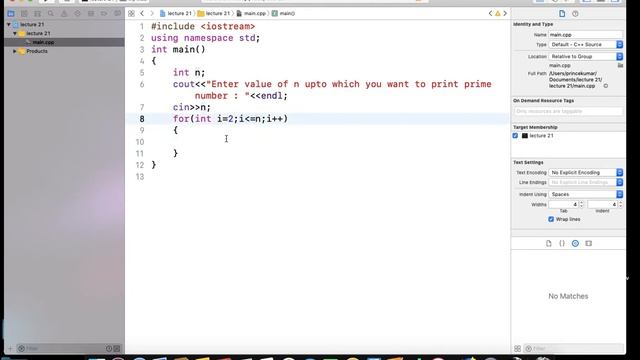Open the Symbol navigator icon
Viewport: 640px width, 360px height.
[x=38, y=13]
